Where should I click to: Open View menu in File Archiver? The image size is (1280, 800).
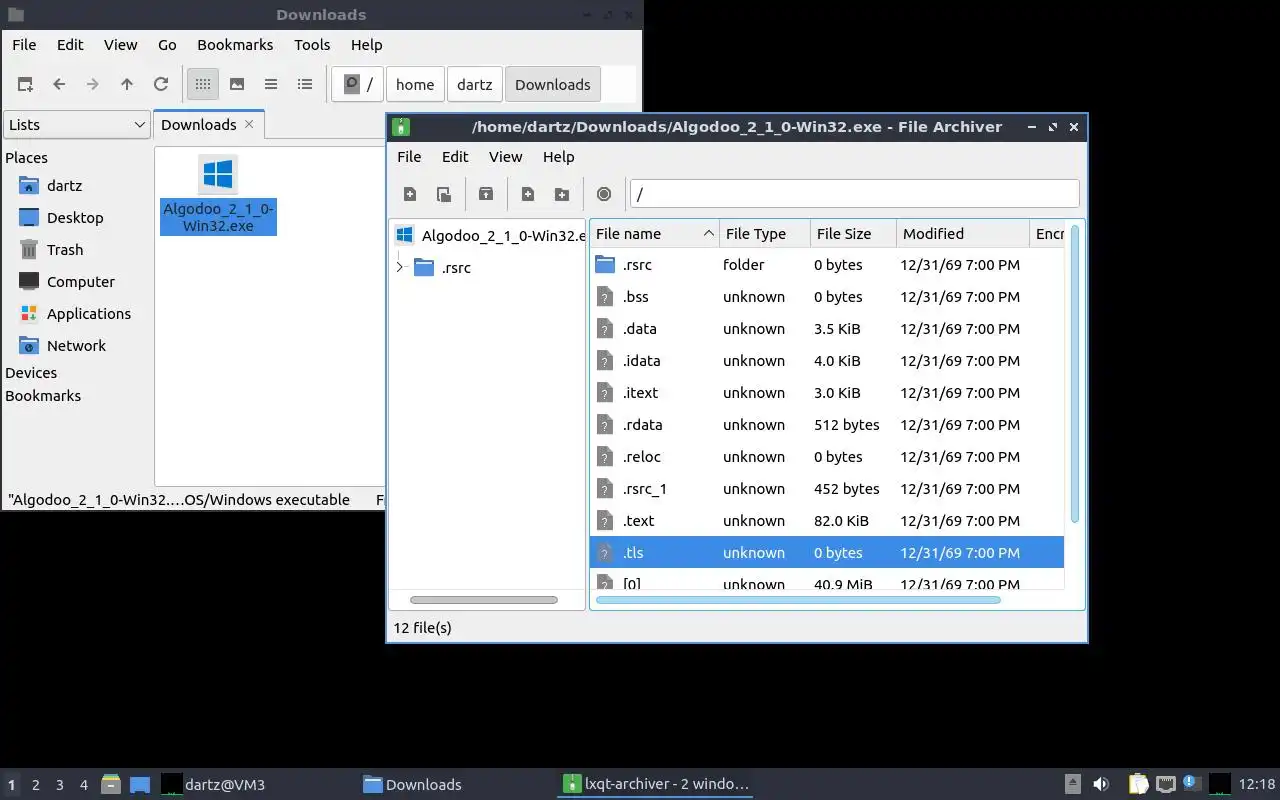pyautogui.click(x=505, y=157)
